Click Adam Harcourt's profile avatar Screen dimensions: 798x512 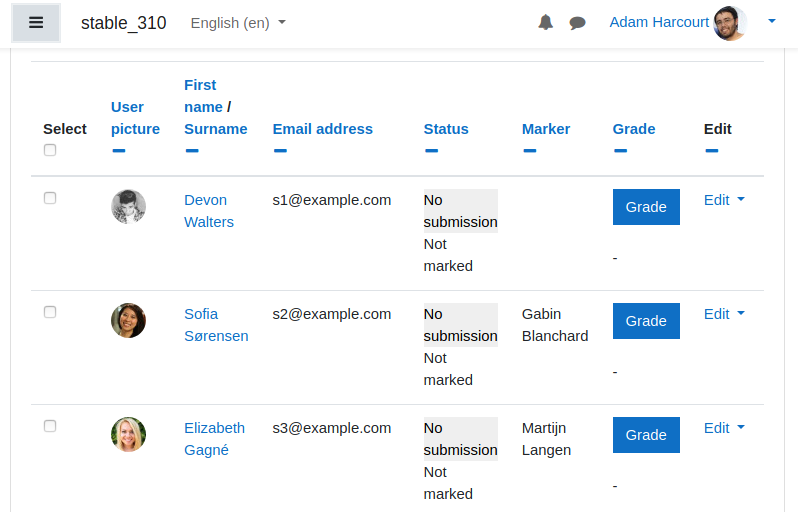coord(730,23)
